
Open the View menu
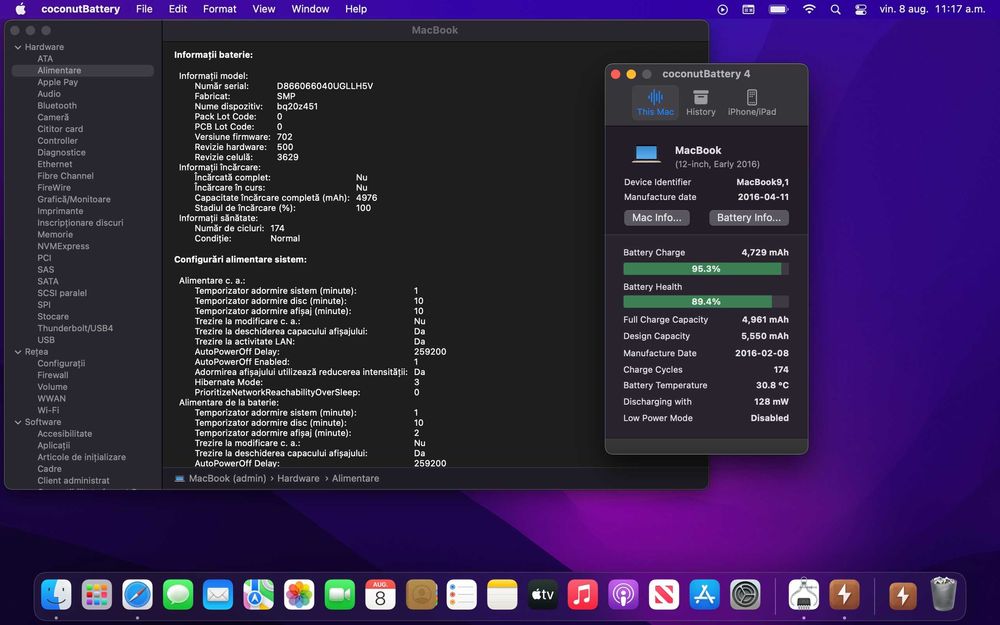point(263,9)
